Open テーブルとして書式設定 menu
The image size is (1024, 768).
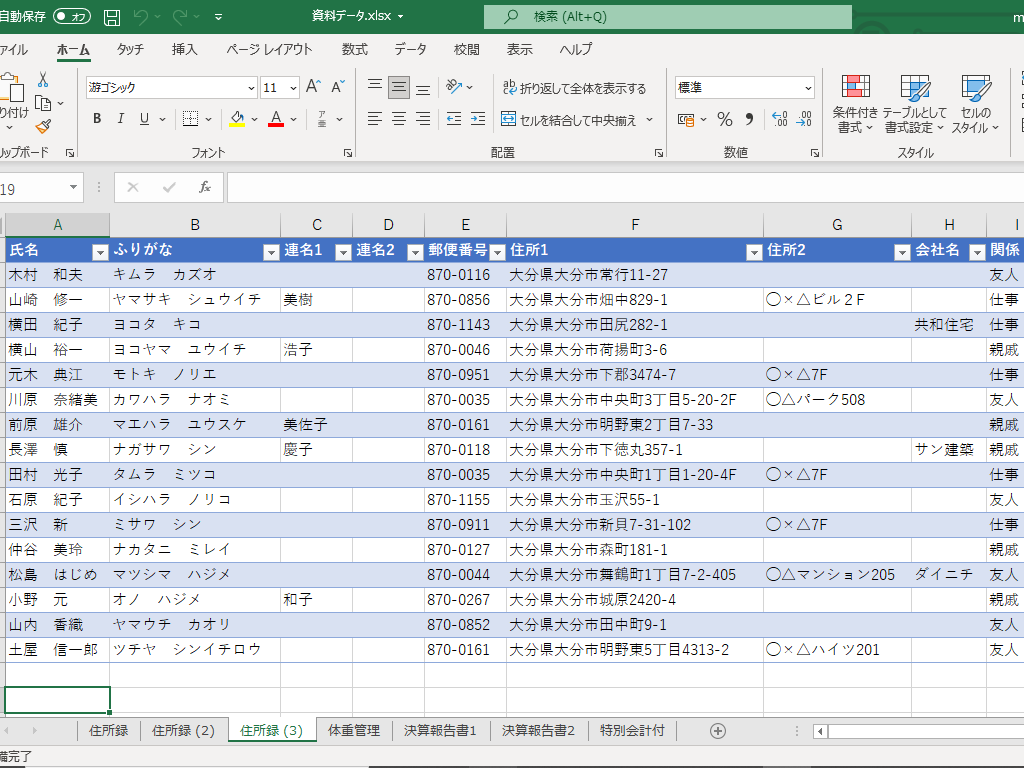pos(914,103)
